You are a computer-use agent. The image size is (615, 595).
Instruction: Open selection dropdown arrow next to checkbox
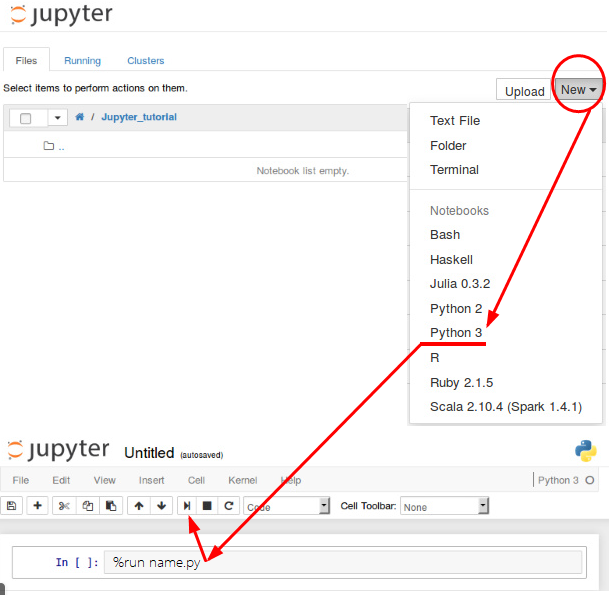pos(58,118)
